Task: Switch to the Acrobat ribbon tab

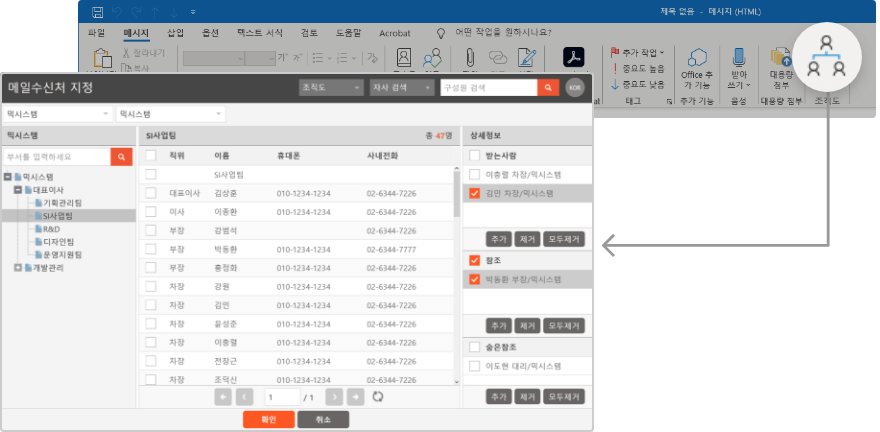Action: [x=395, y=33]
